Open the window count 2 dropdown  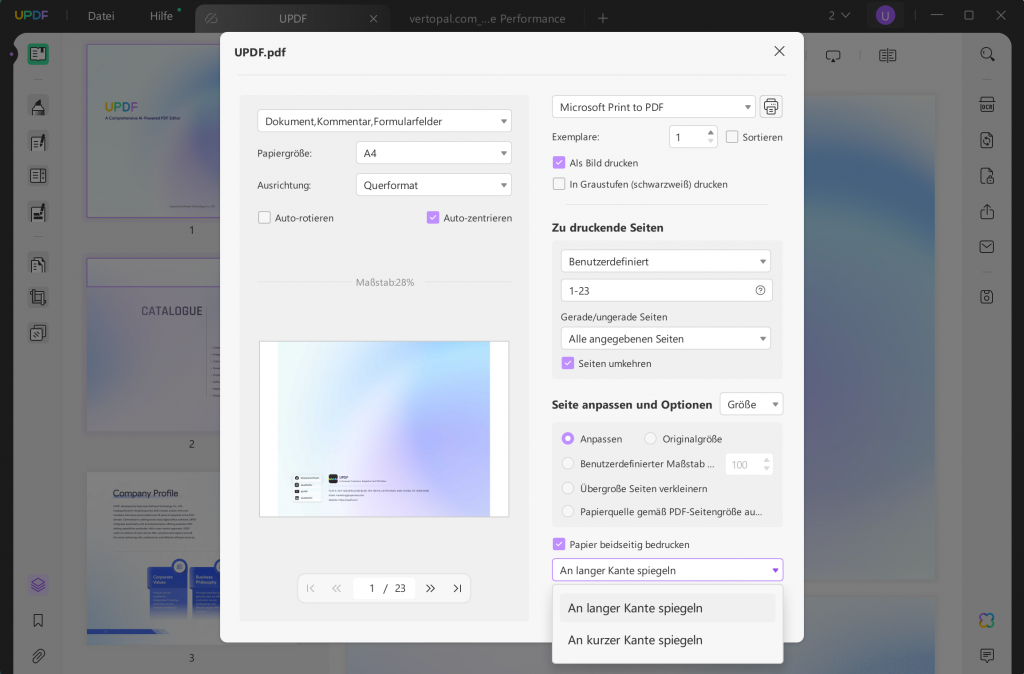839,16
